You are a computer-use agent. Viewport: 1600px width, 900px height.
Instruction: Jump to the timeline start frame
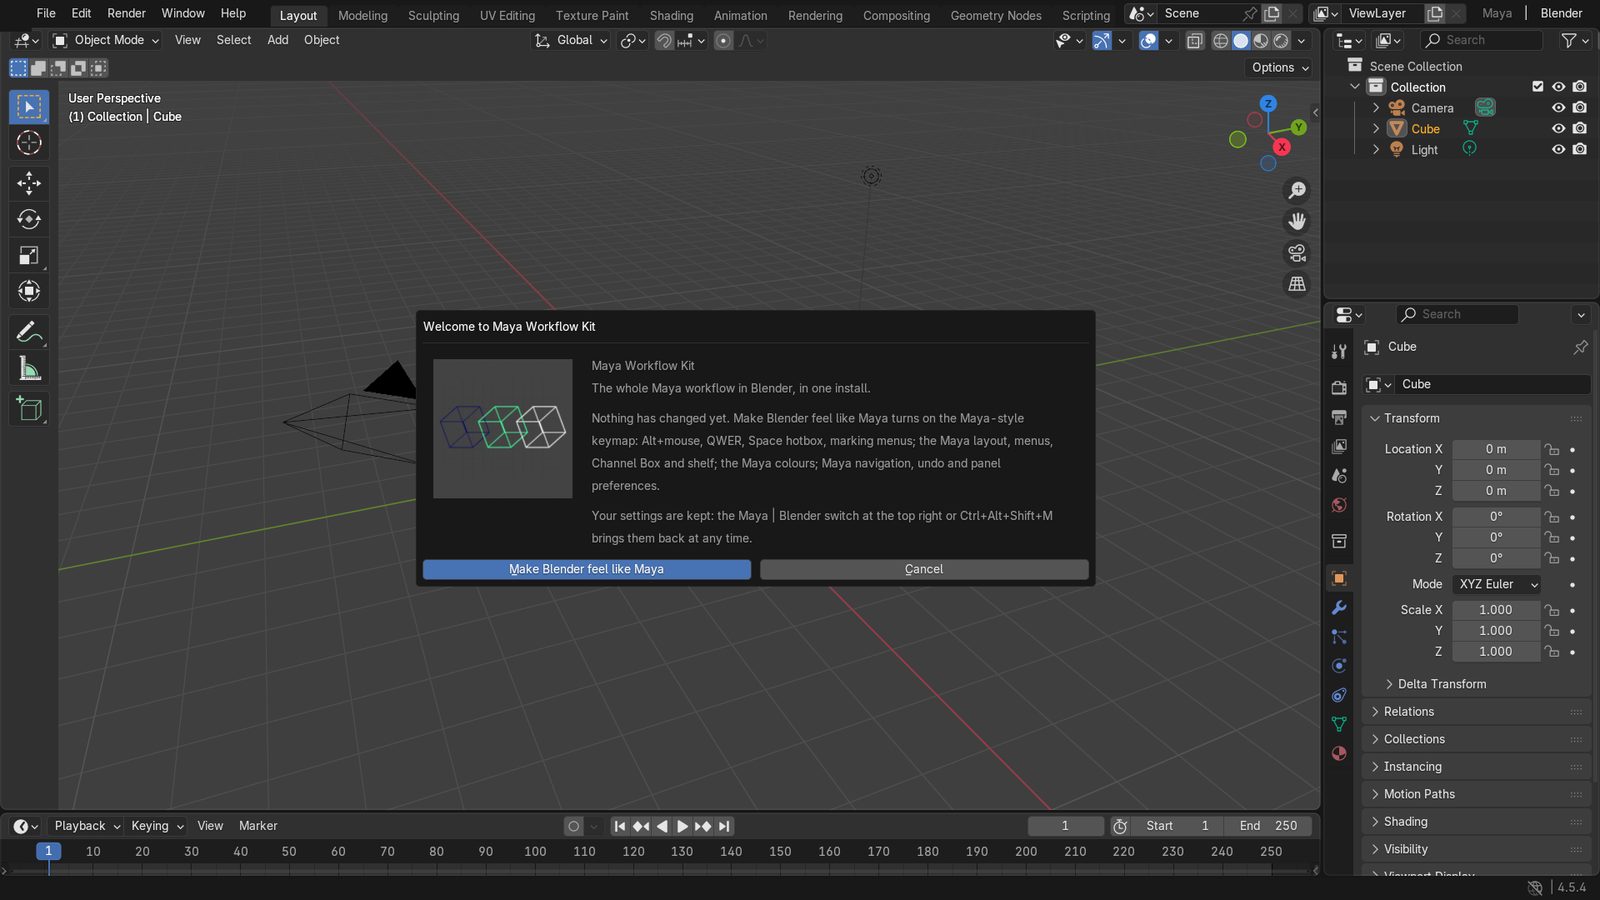pos(620,826)
